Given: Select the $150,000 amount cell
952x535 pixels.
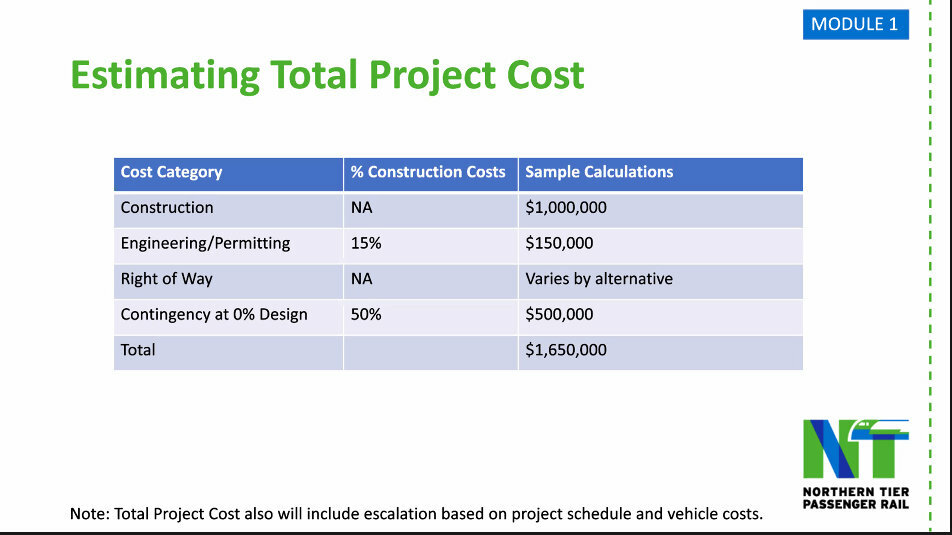Looking at the screenshot, I should pyautogui.click(x=559, y=243).
